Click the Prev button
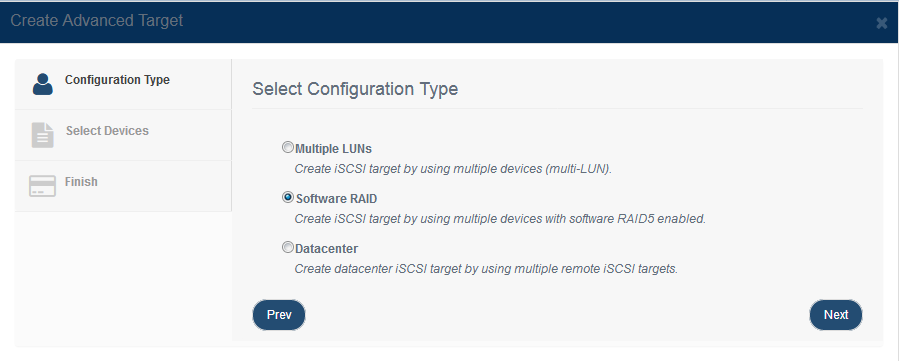Viewport: 899px width, 361px height. coord(279,315)
